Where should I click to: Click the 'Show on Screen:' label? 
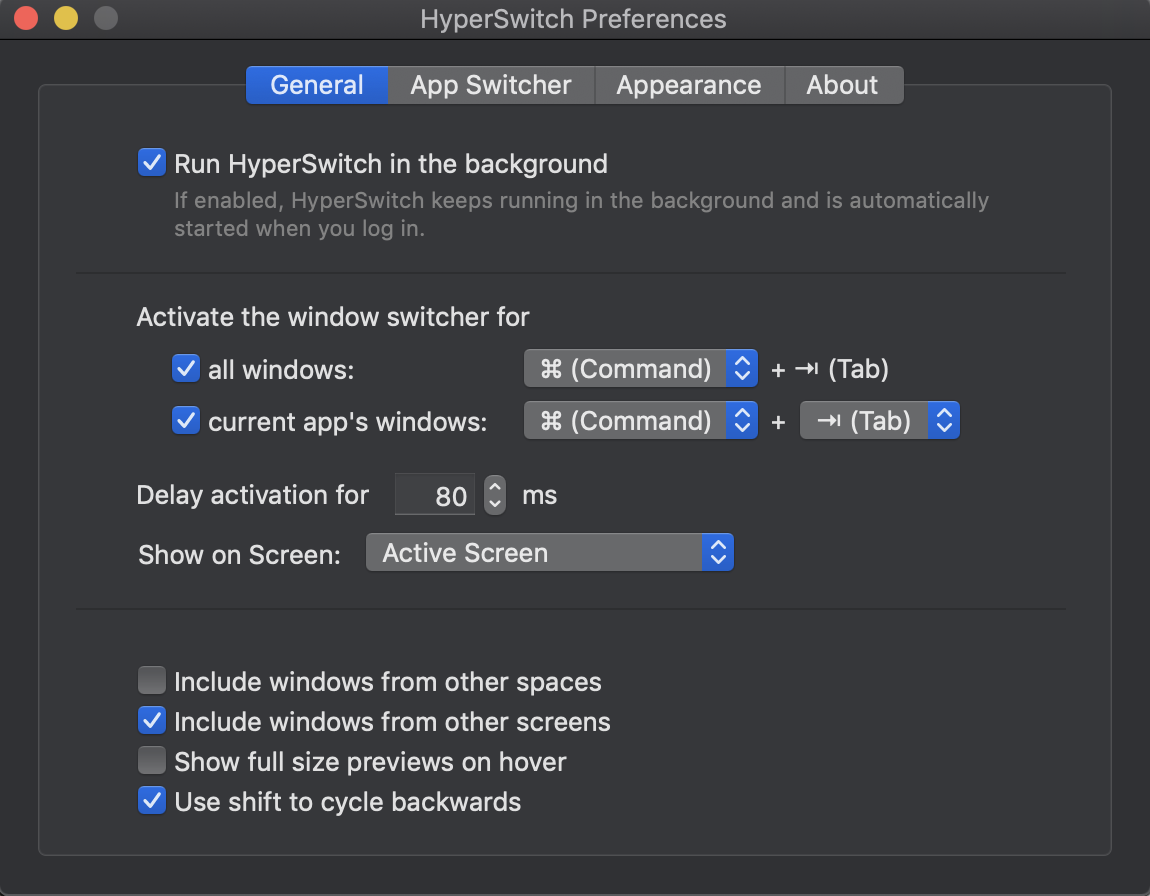(x=240, y=555)
